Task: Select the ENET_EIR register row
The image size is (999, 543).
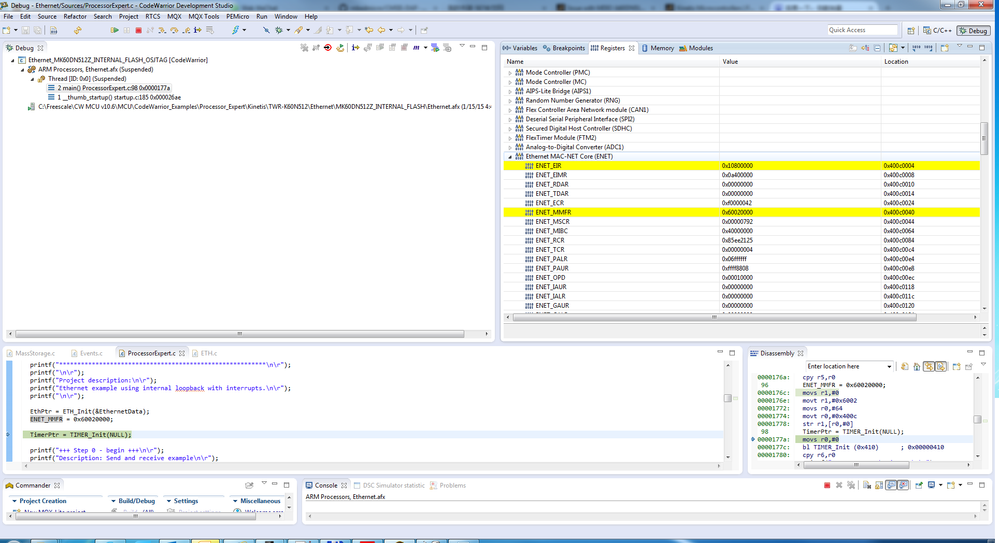Action: point(742,166)
